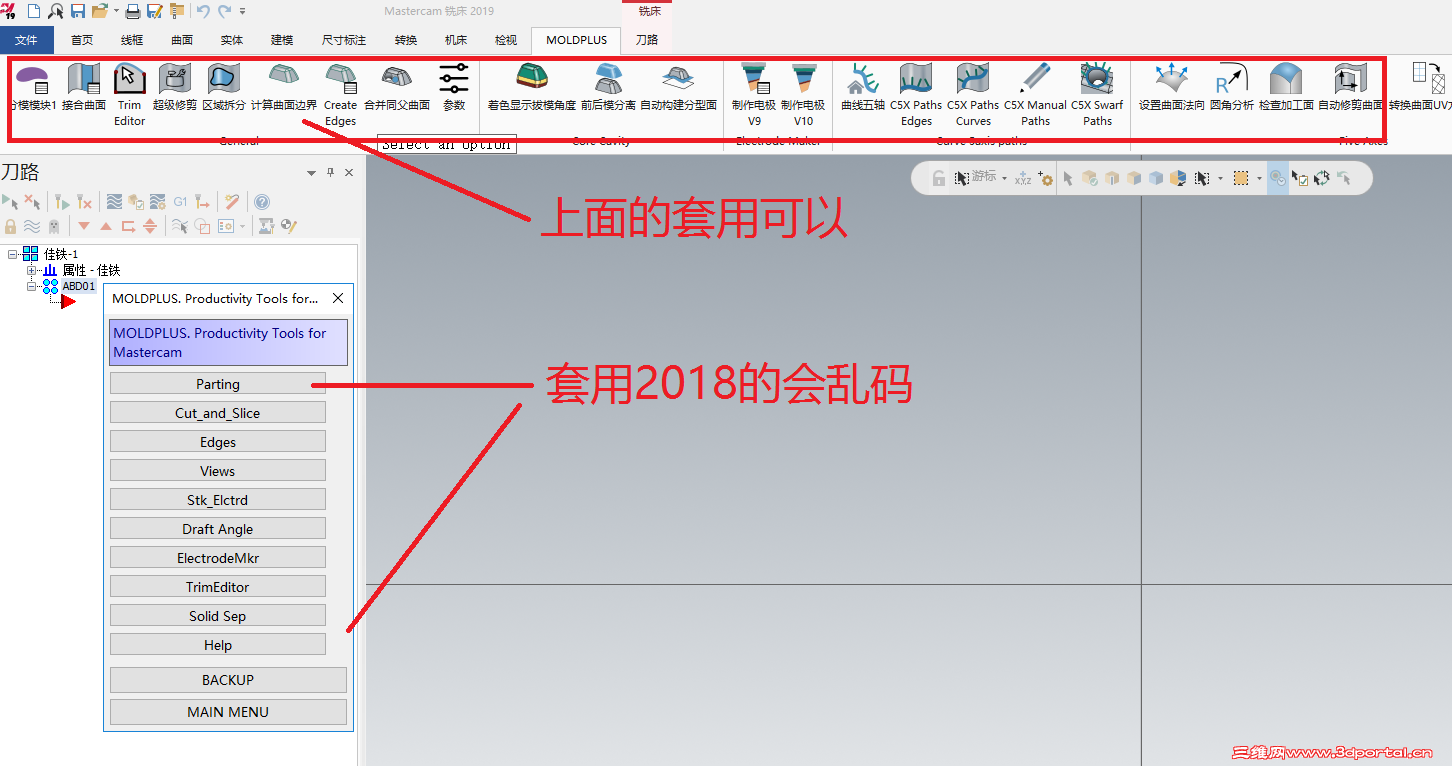Toggle the unlock padlock in selection bar
The width and height of the screenshot is (1452, 766).
pyautogui.click(x=938, y=178)
